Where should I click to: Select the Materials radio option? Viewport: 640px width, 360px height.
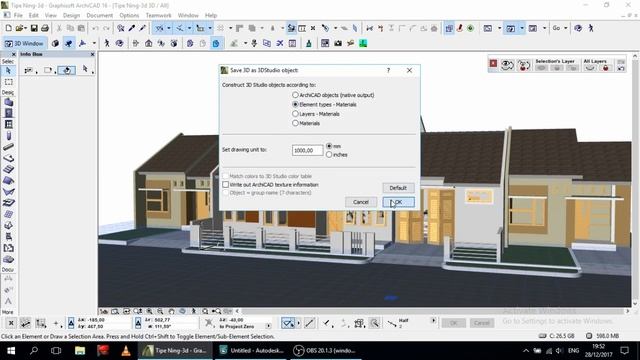pos(295,123)
